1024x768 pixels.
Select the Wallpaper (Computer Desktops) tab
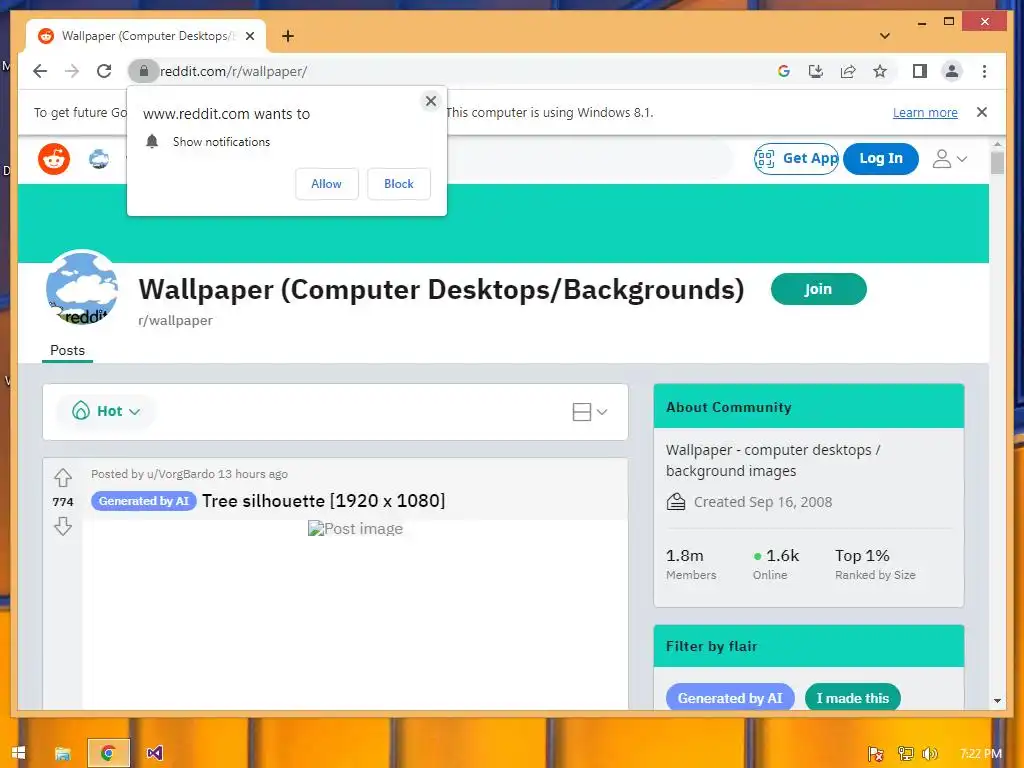click(146, 36)
